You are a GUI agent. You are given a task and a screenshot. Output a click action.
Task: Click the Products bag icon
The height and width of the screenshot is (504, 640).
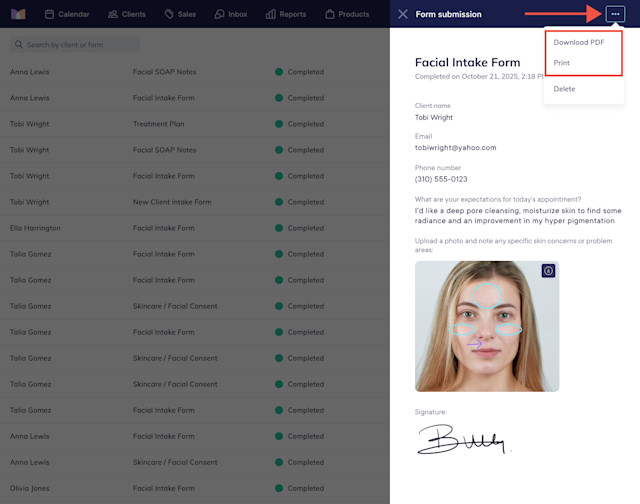(330, 14)
